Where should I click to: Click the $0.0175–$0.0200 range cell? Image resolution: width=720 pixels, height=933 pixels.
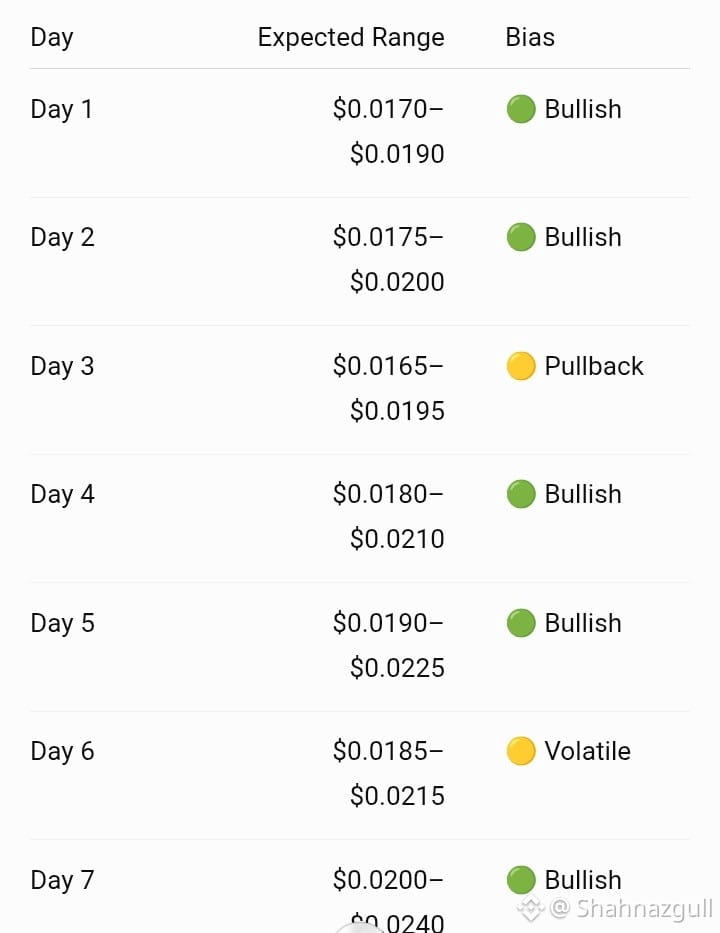click(x=389, y=259)
